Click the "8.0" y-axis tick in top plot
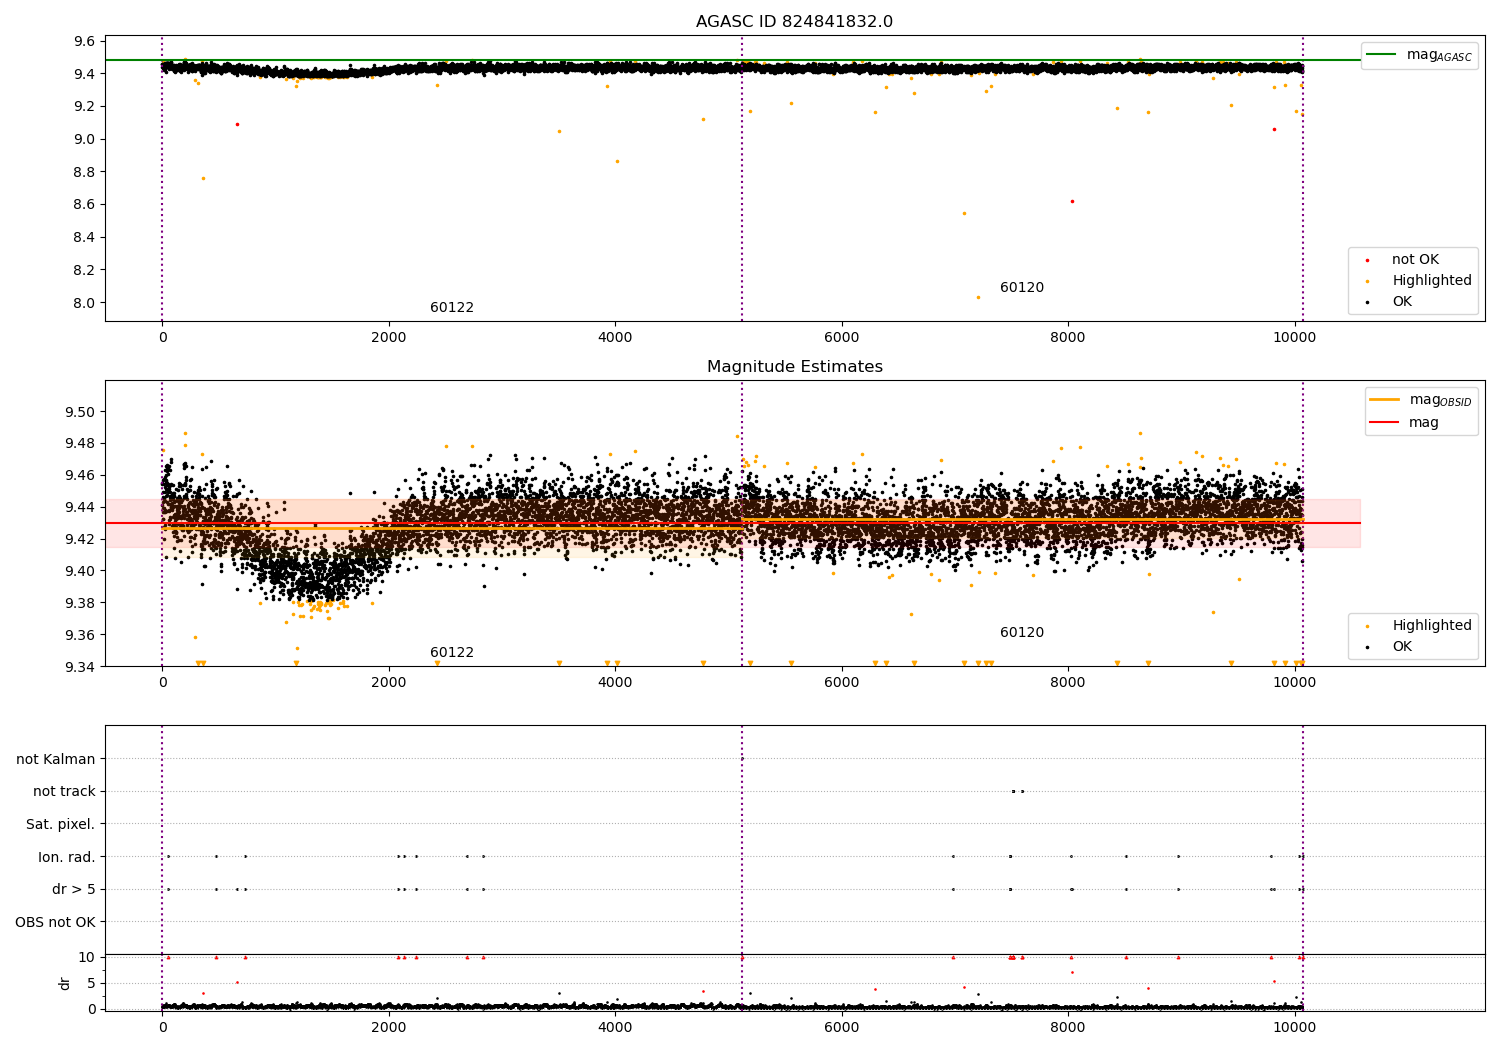The width and height of the screenshot is (1500, 1050). tap(84, 303)
